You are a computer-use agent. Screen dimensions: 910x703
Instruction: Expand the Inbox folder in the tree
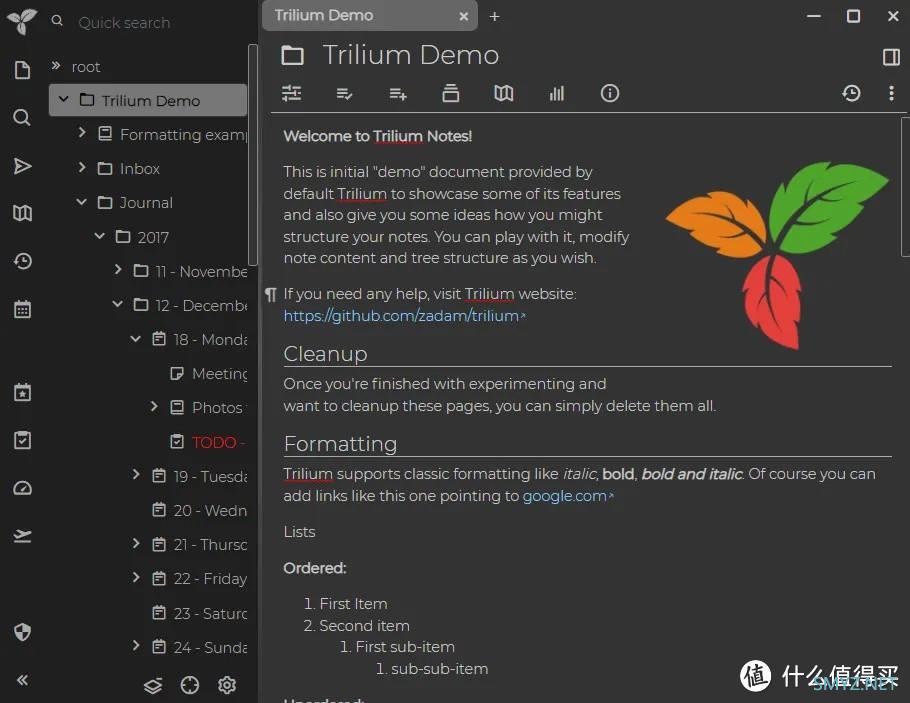click(x=82, y=167)
